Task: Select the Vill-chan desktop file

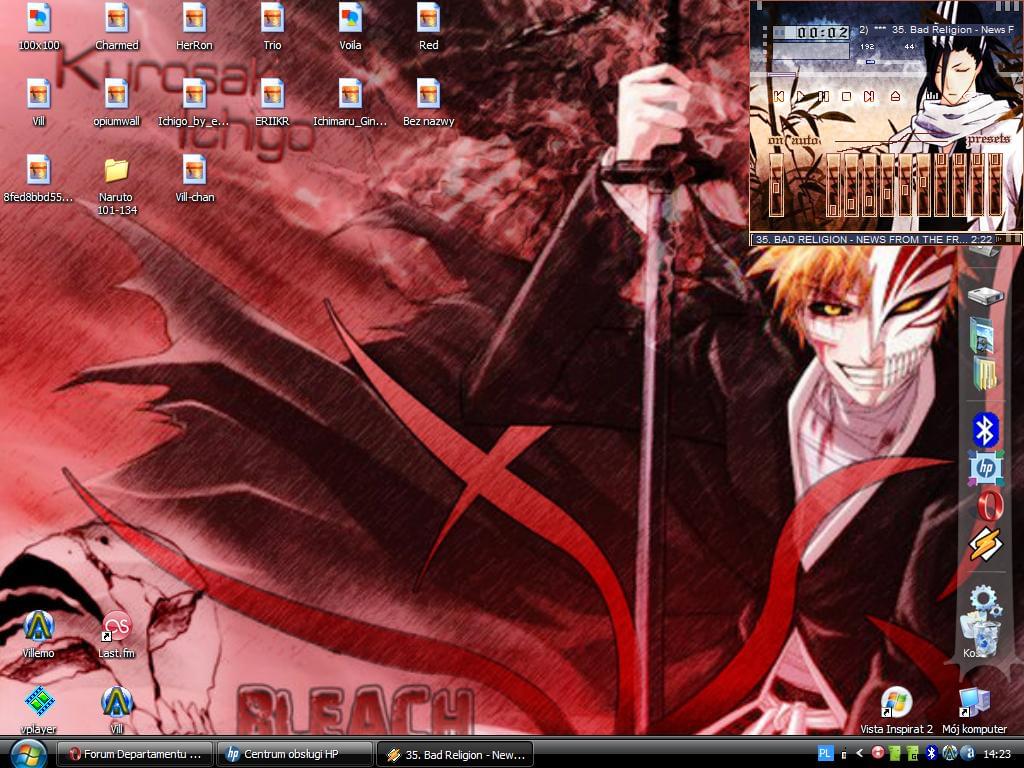Action: 195,178
